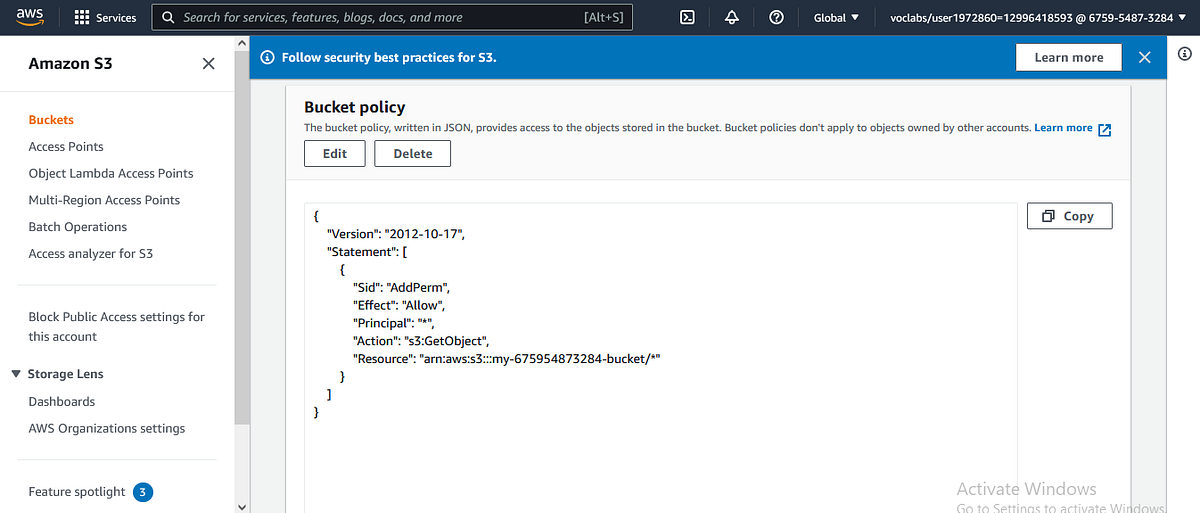
Task: Open the voclabs account menu
Action: 1038,18
